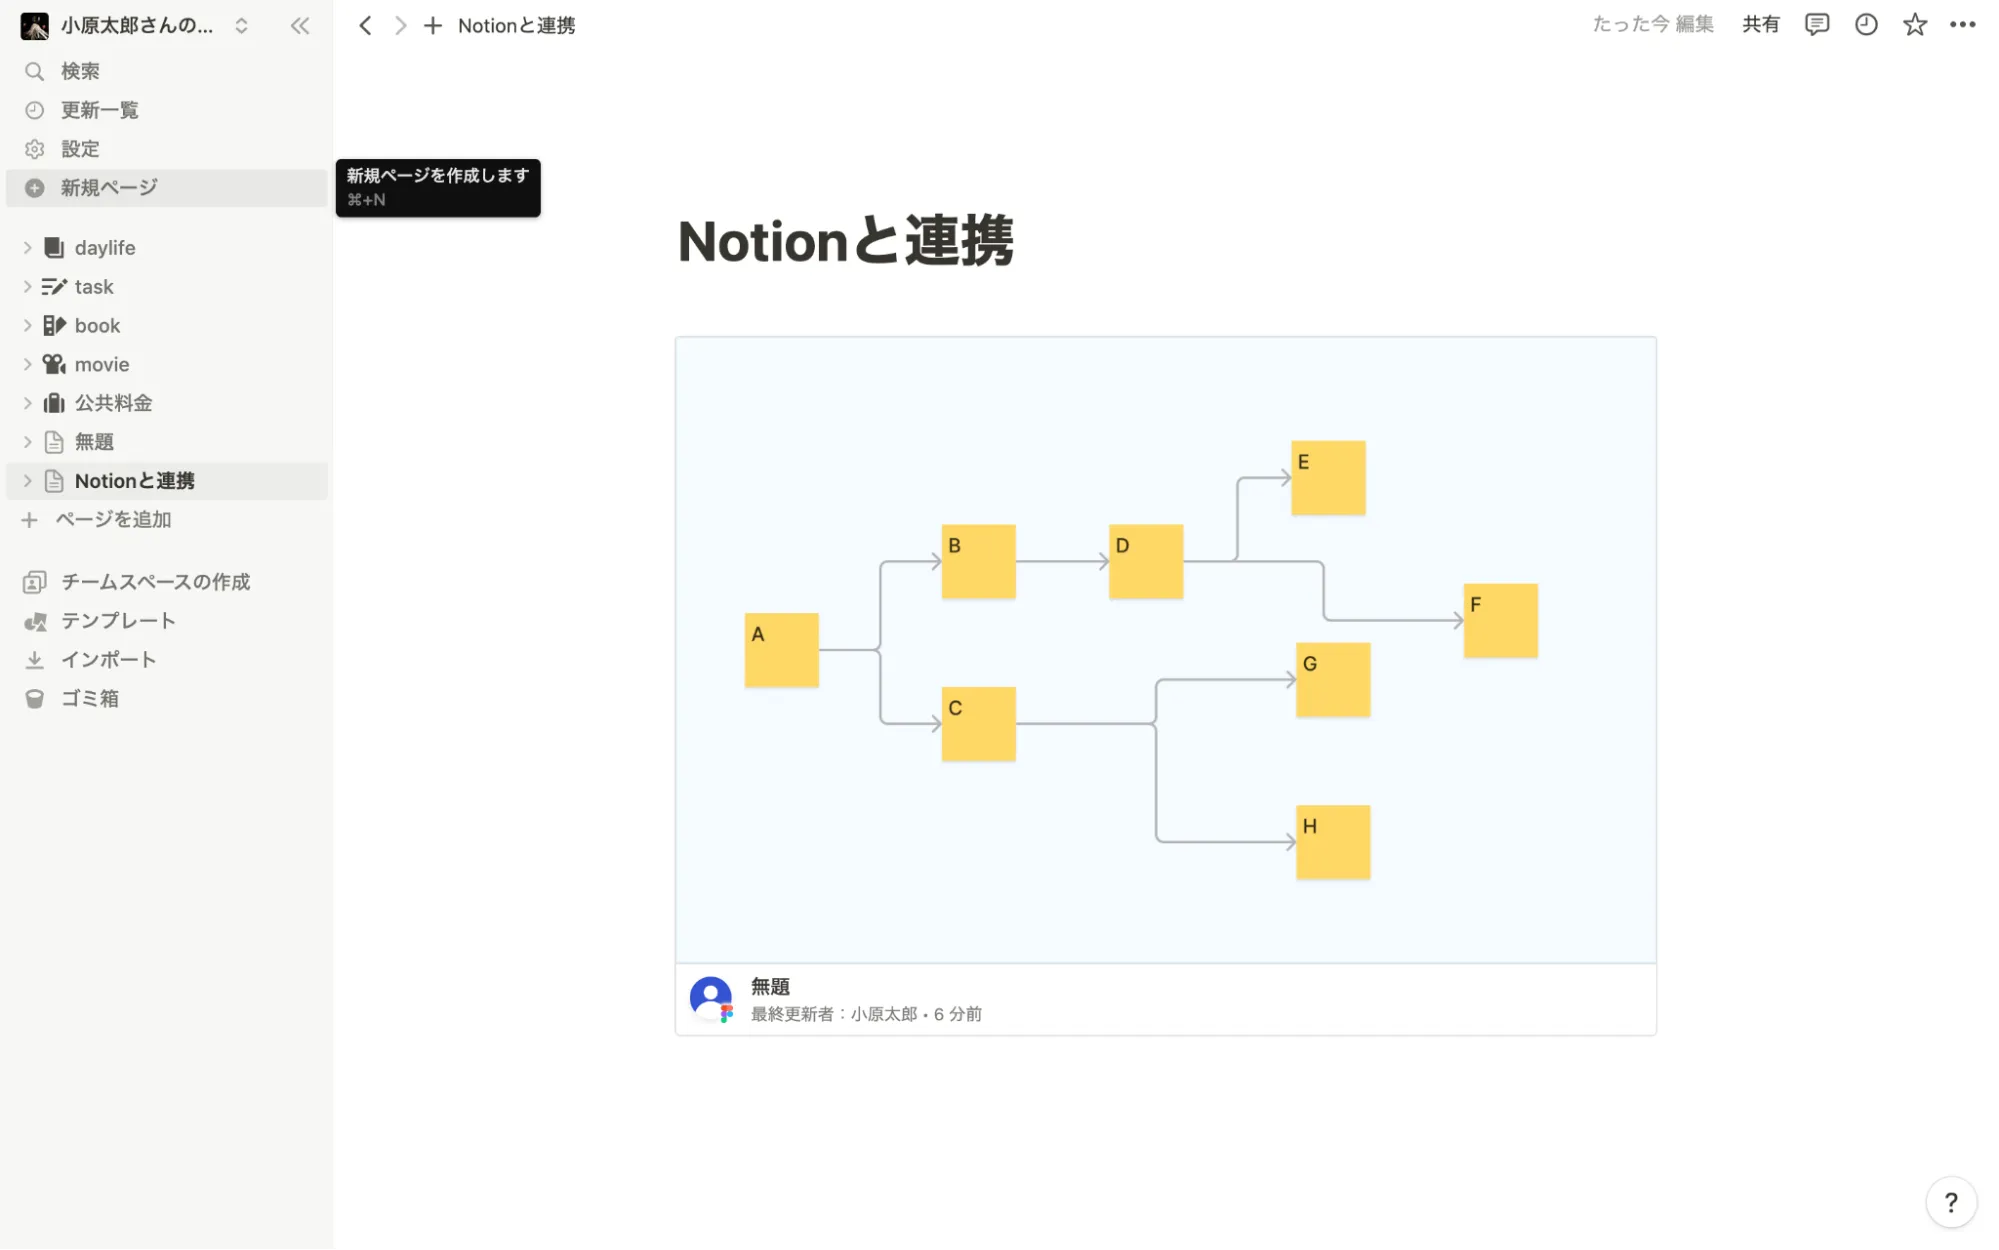Click the 公共料金 page icon
The width and height of the screenshot is (1999, 1250).
coord(54,403)
